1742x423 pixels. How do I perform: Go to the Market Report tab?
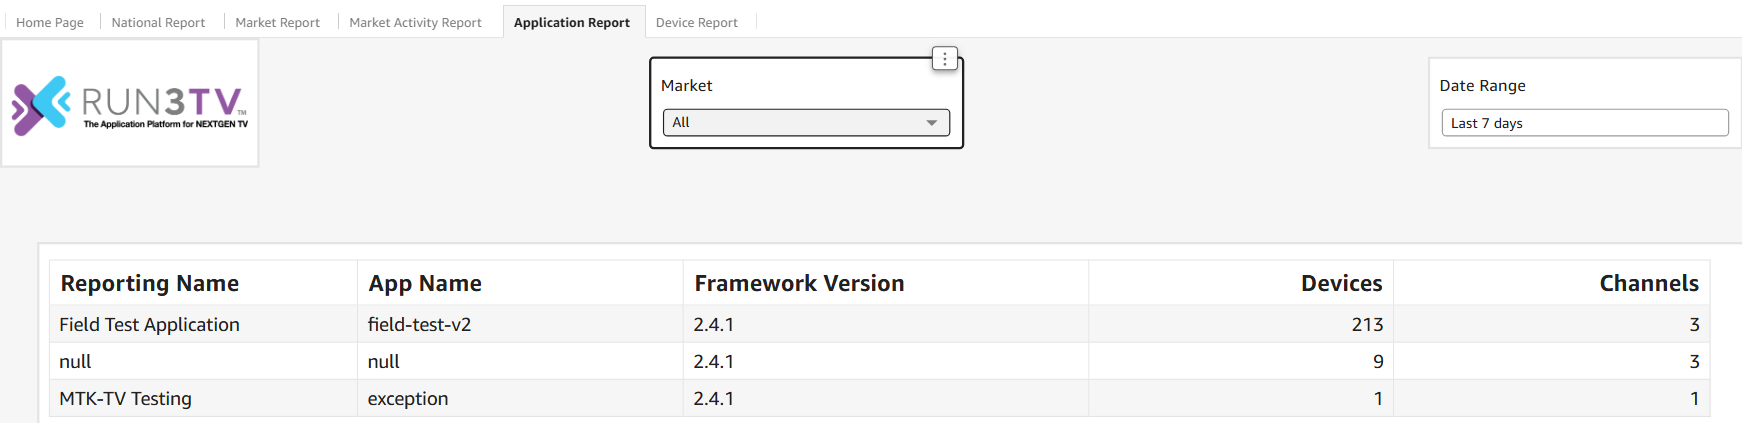coord(277,22)
